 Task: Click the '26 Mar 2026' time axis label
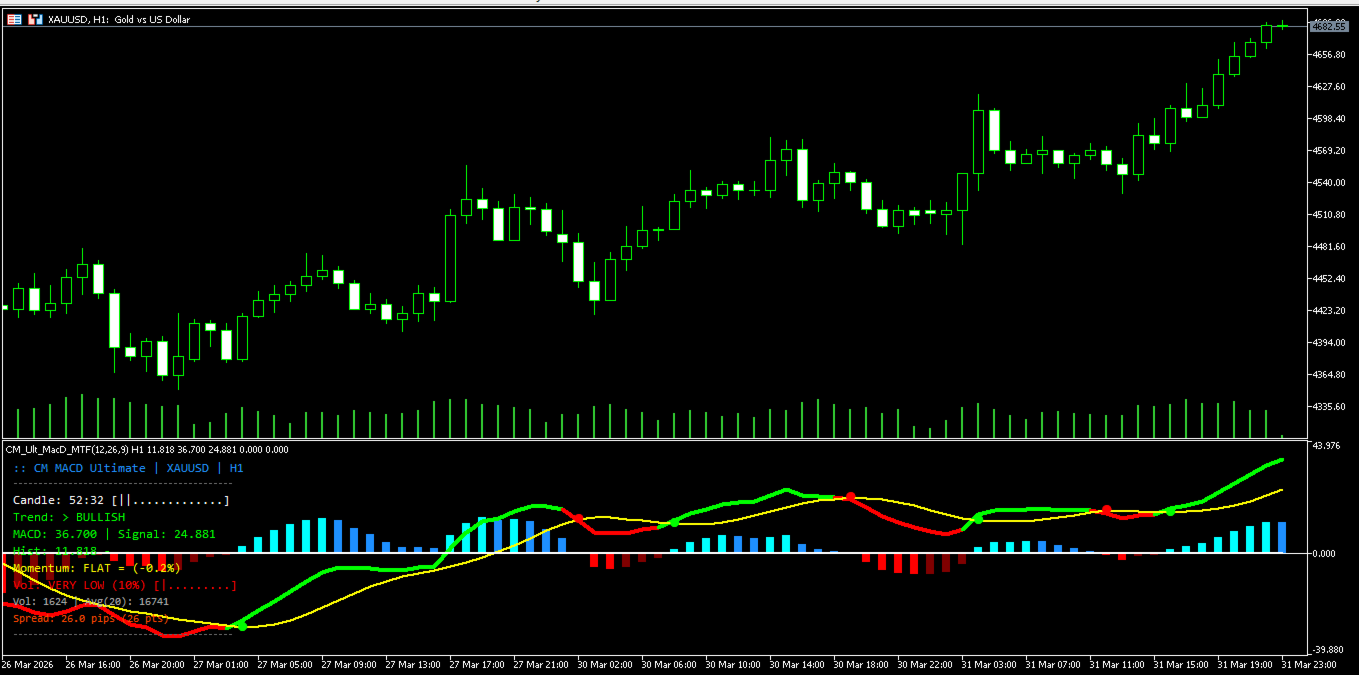tap(28, 665)
